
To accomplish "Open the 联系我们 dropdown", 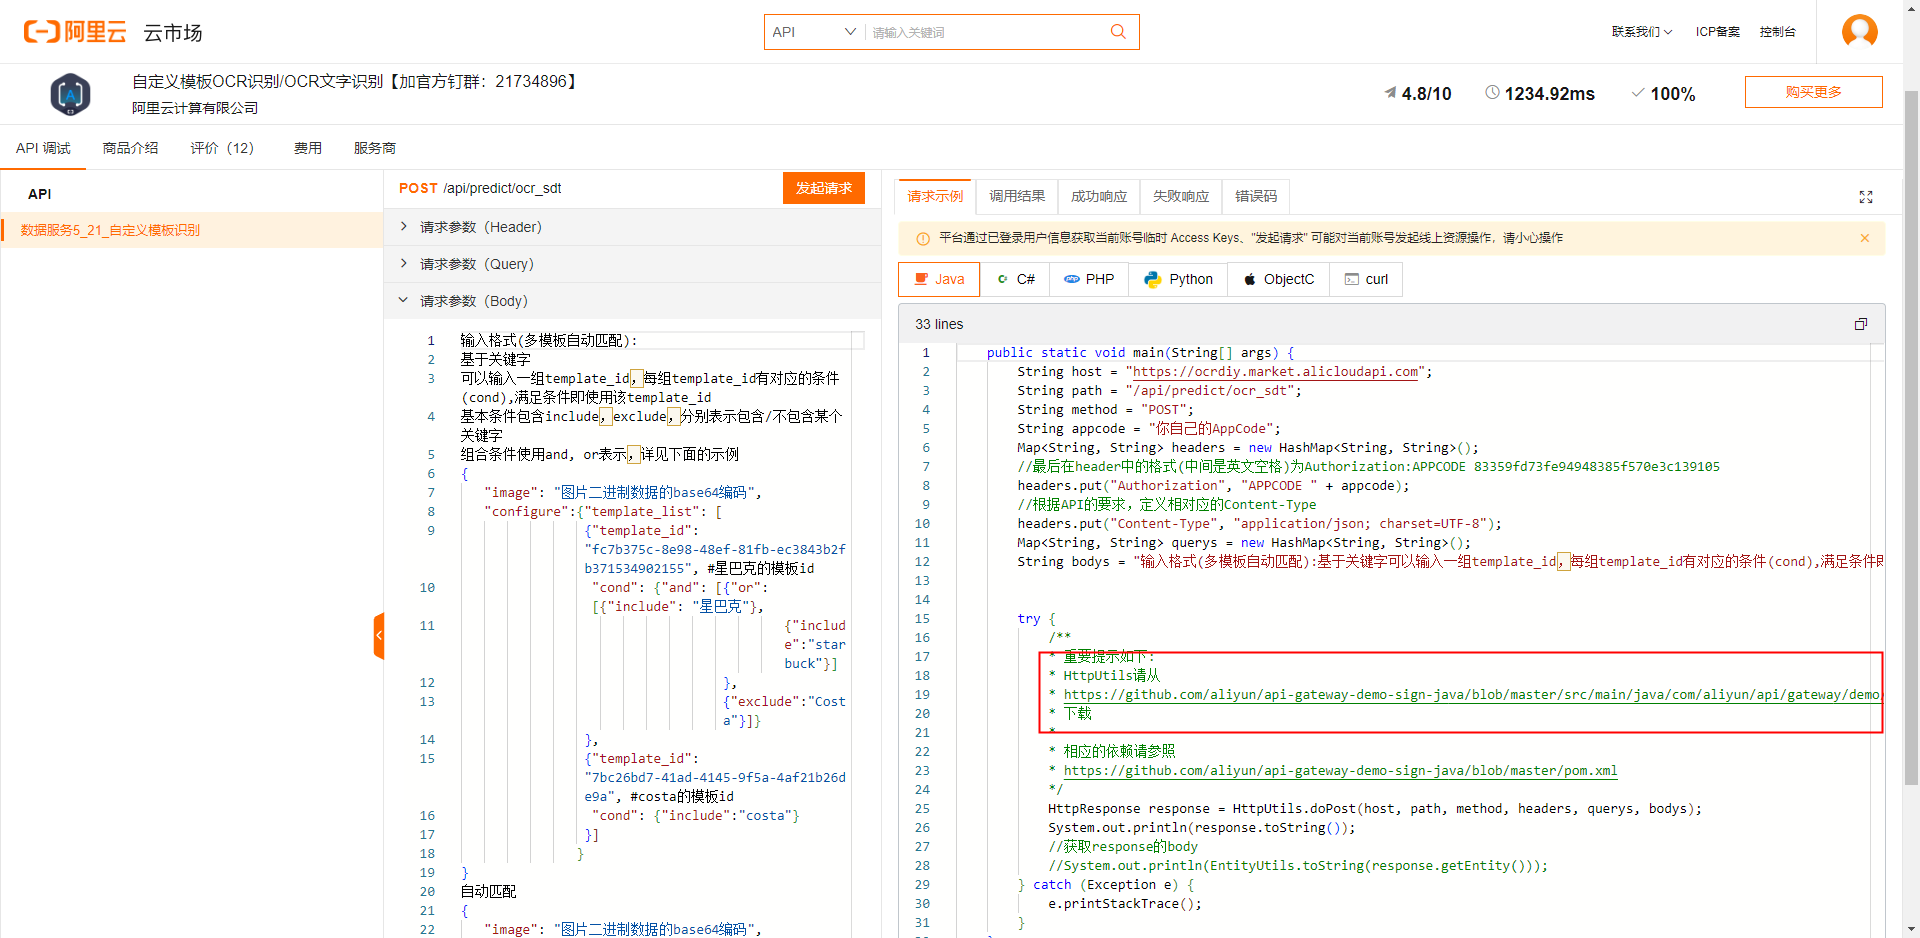I will [x=1641, y=32].
